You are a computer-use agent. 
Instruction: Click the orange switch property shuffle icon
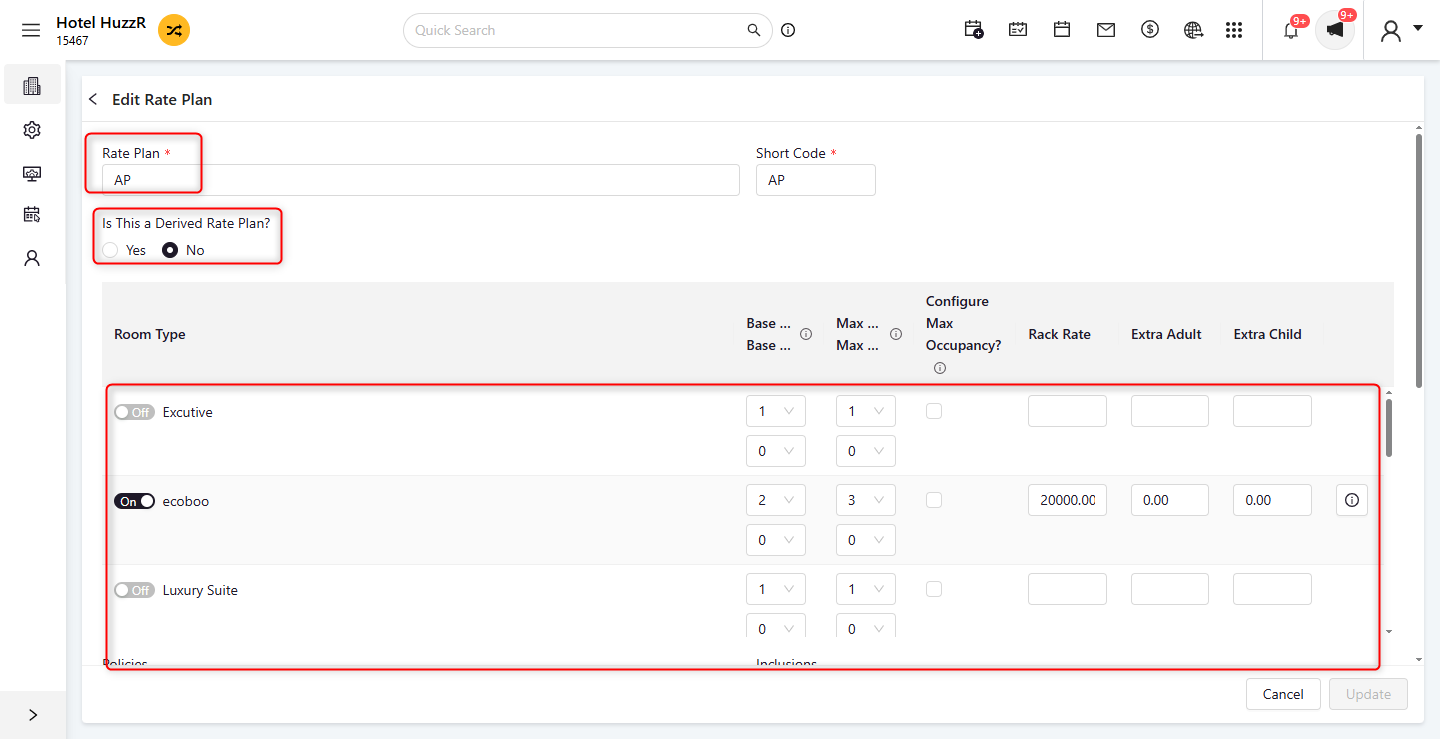click(x=174, y=30)
